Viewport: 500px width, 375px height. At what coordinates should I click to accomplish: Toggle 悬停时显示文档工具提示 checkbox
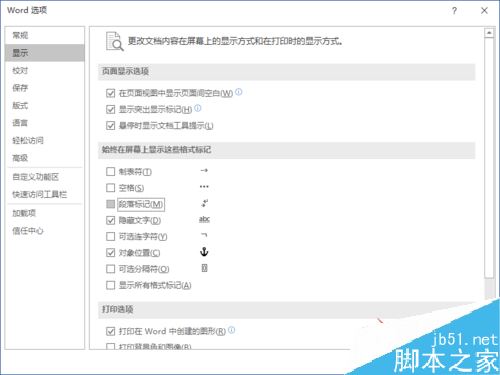110,126
